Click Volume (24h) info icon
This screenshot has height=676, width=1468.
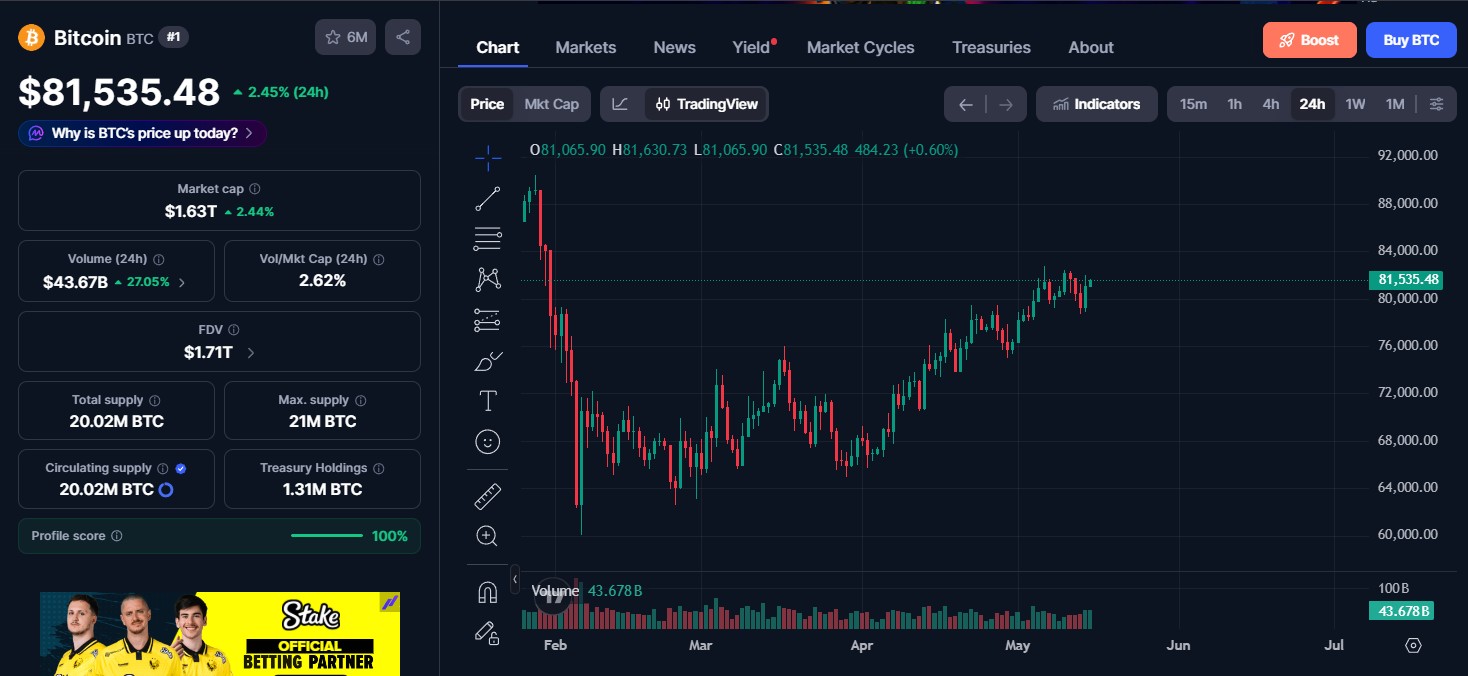coord(159,259)
